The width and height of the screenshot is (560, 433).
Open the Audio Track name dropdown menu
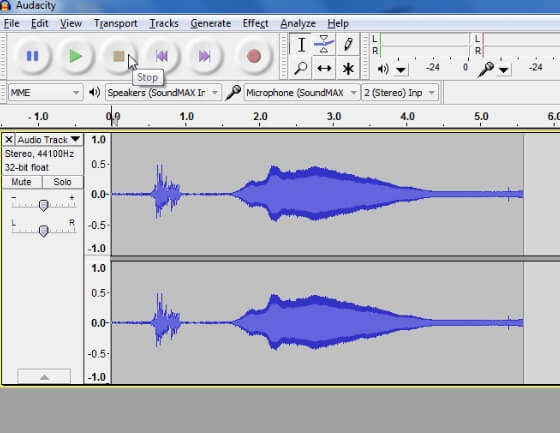pyautogui.click(x=49, y=139)
